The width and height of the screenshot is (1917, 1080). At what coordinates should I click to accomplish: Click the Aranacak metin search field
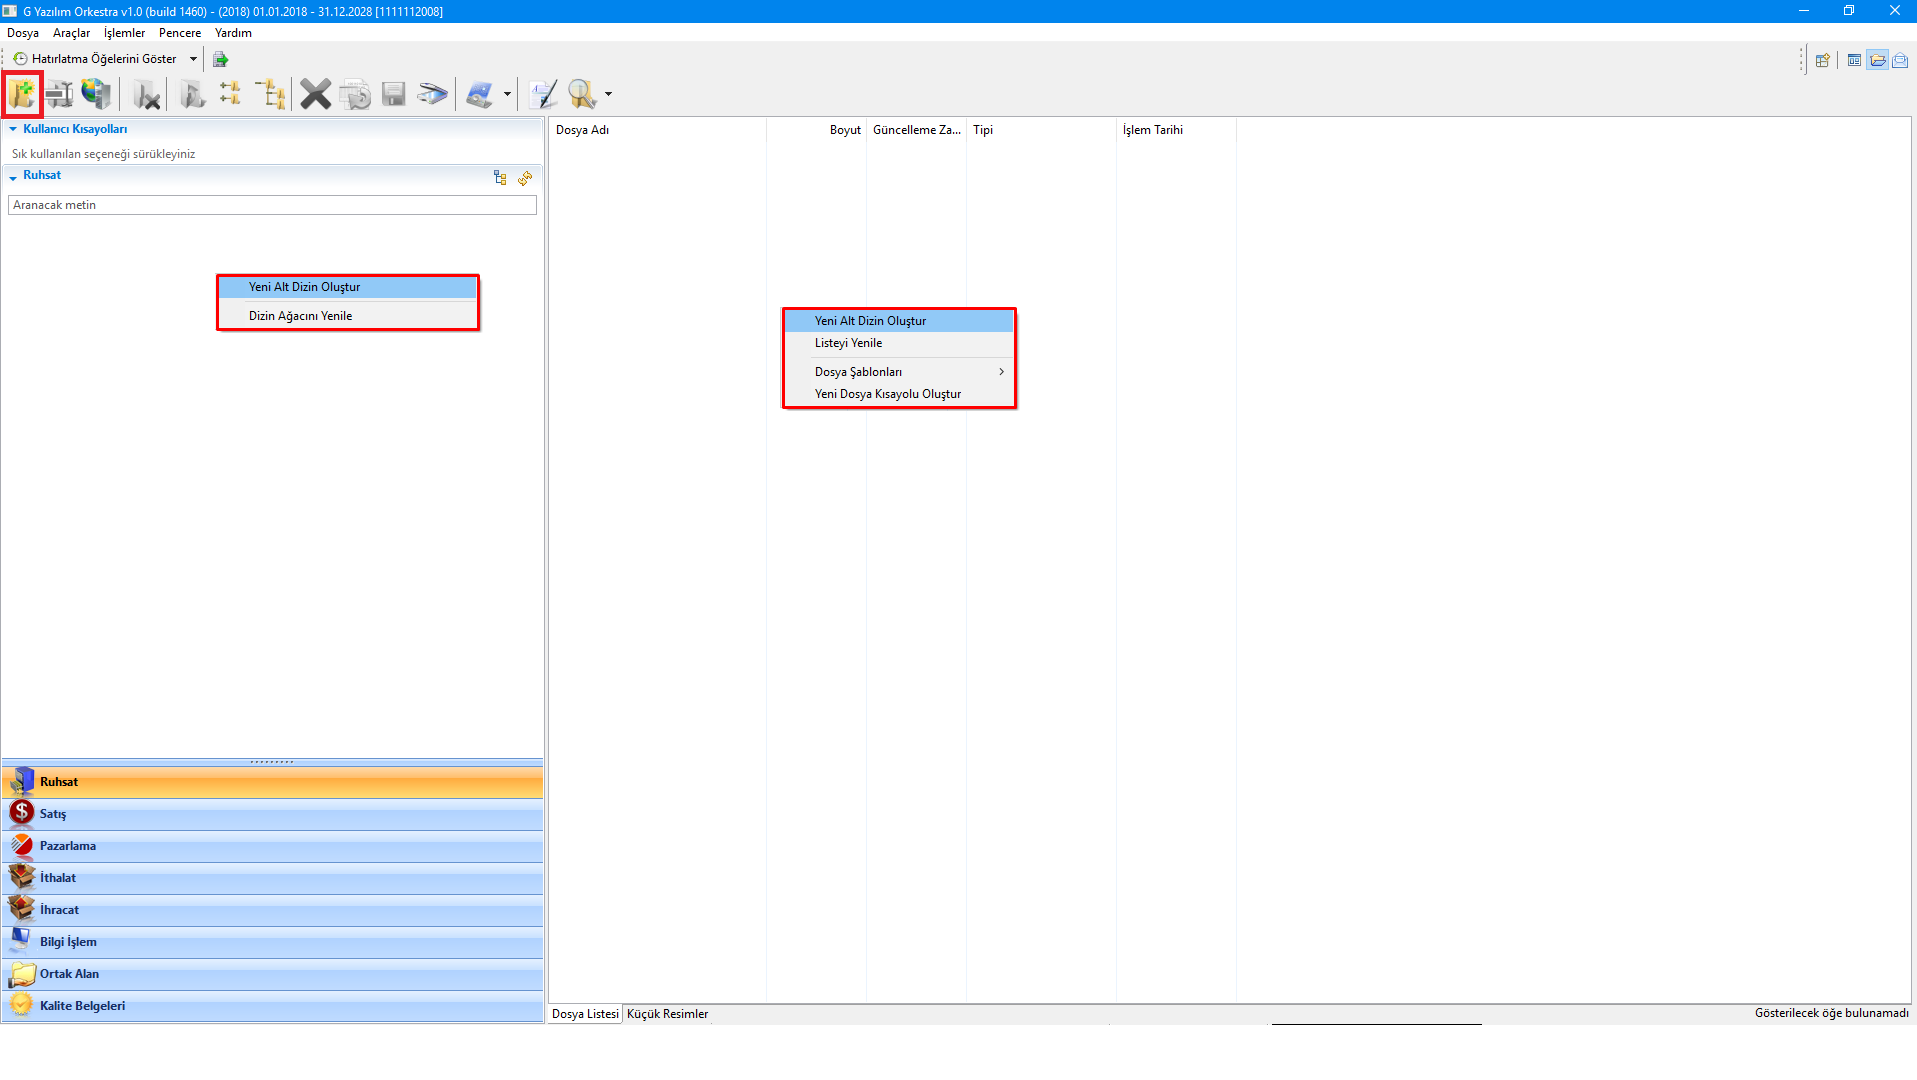272,205
